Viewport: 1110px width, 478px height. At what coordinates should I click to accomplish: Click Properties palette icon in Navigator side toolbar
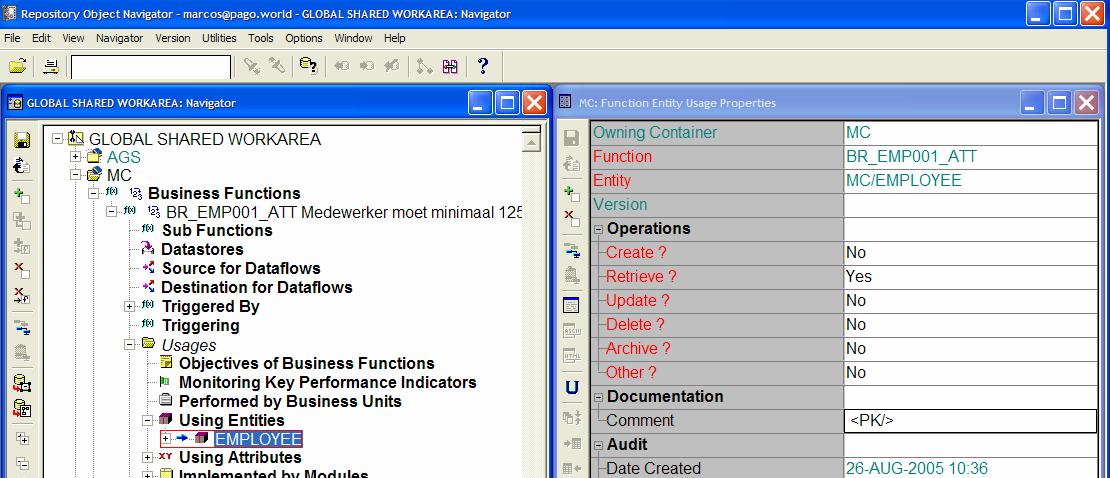(22, 327)
